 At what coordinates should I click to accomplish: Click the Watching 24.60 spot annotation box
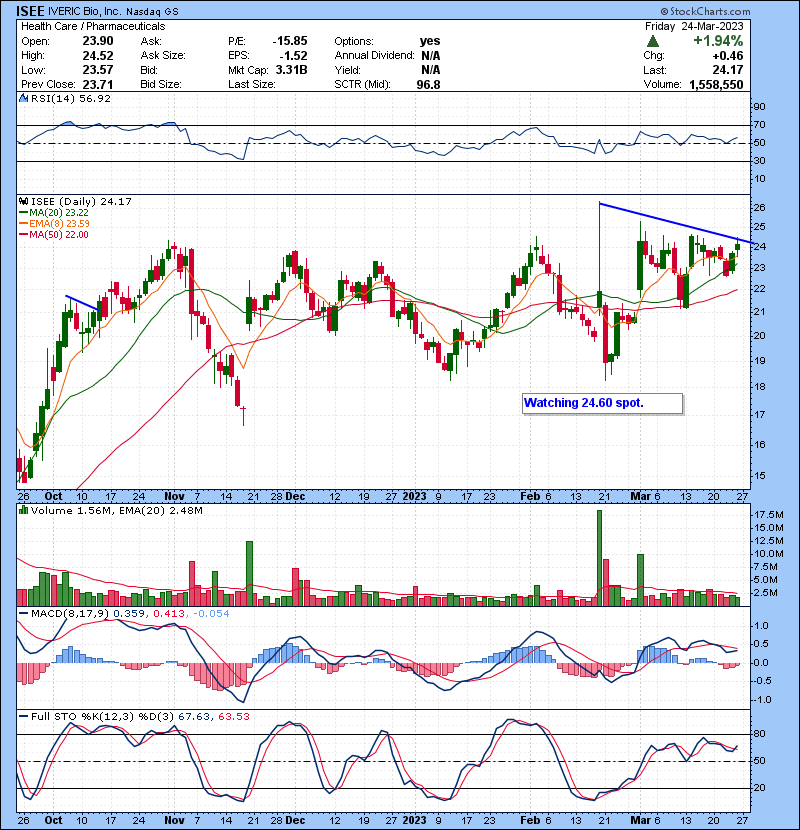[603, 403]
